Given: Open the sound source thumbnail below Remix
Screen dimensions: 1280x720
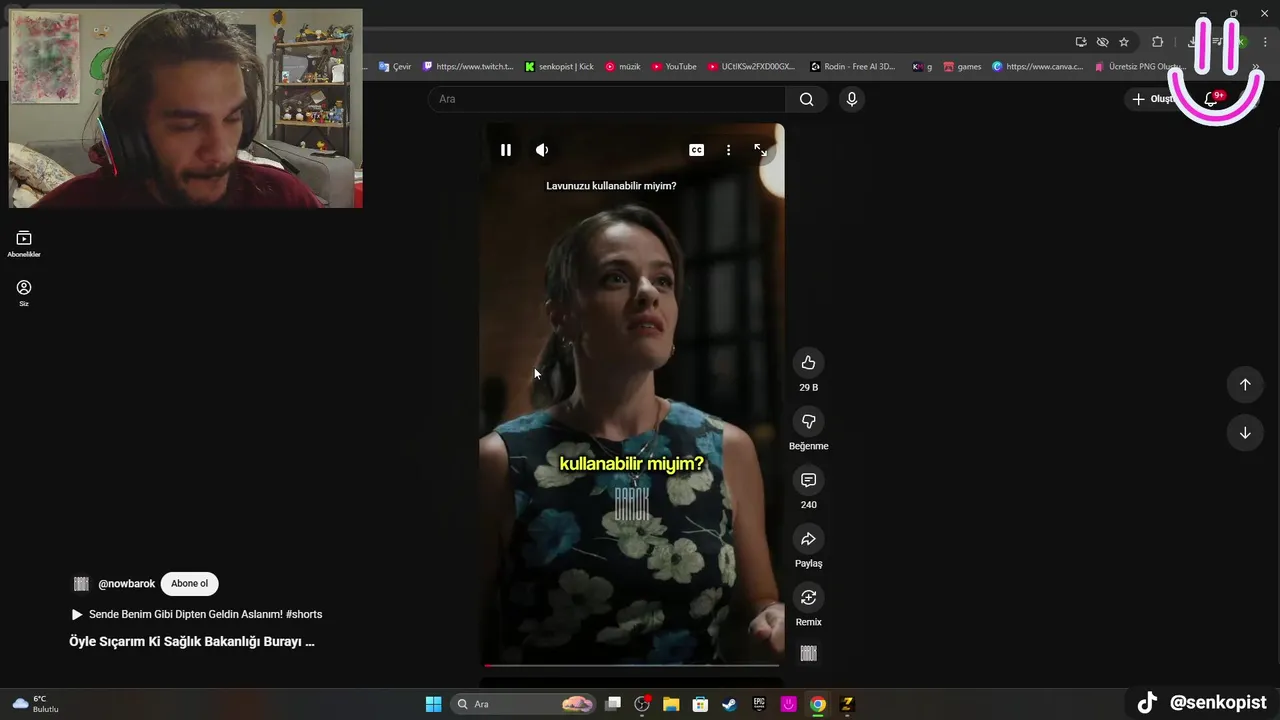Looking at the screenshot, I should (808, 653).
